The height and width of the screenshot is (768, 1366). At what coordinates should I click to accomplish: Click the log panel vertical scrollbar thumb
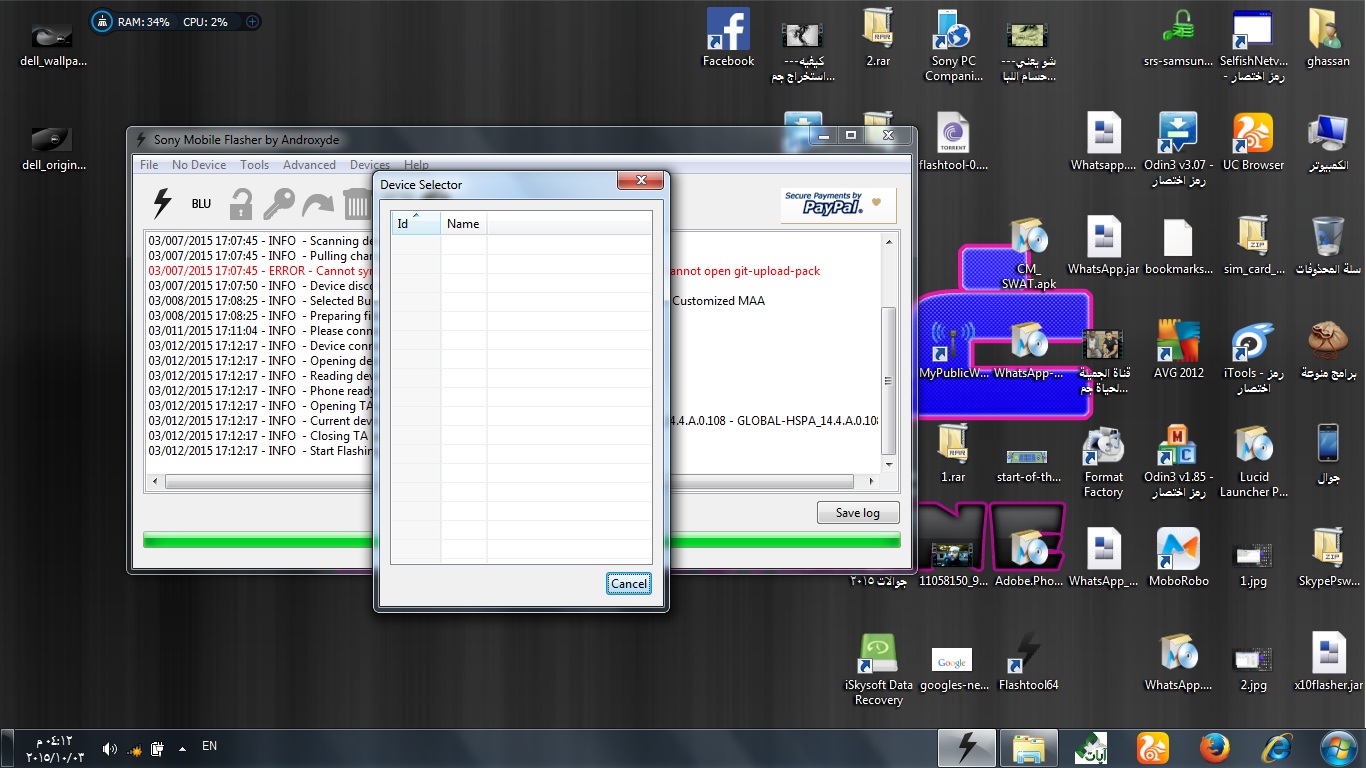click(889, 381)
